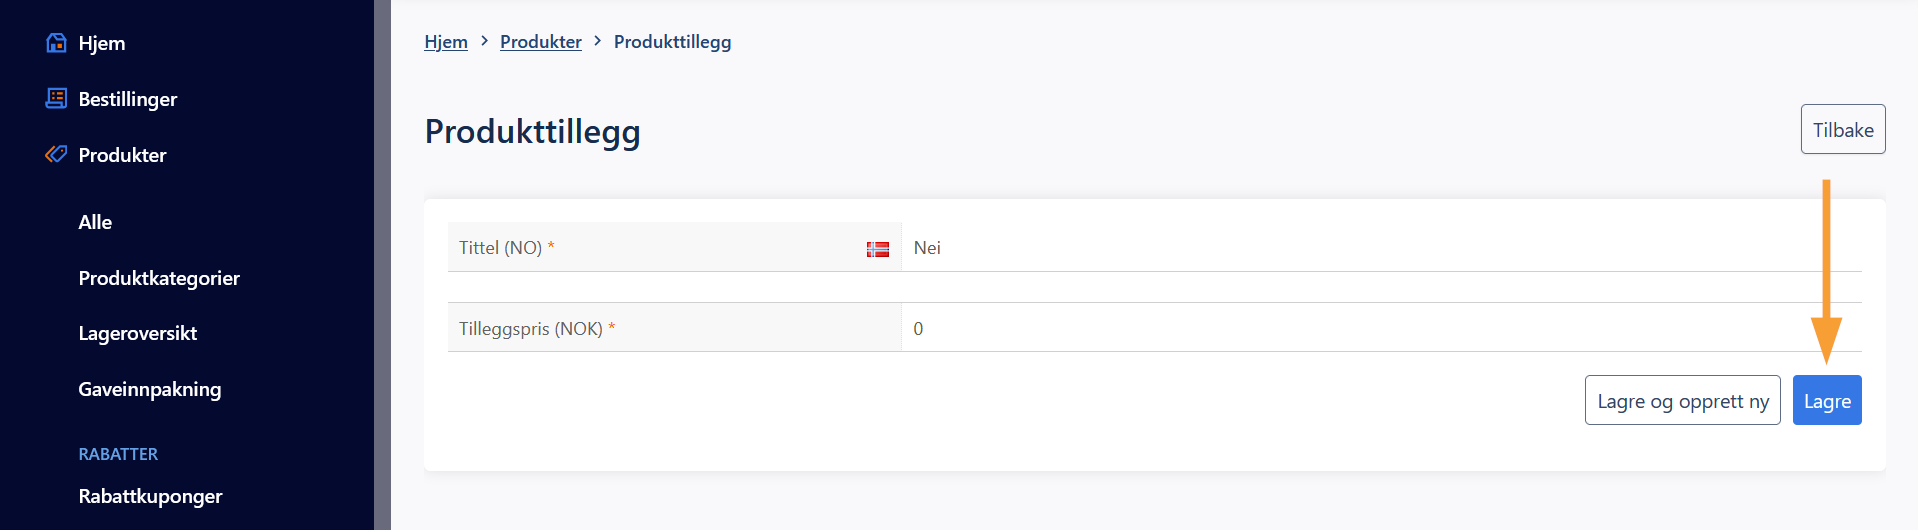1918x530 pixels.
Task: Open Produktkategorier submenu item
Action: pyautogui.click(x=159, y=278)
